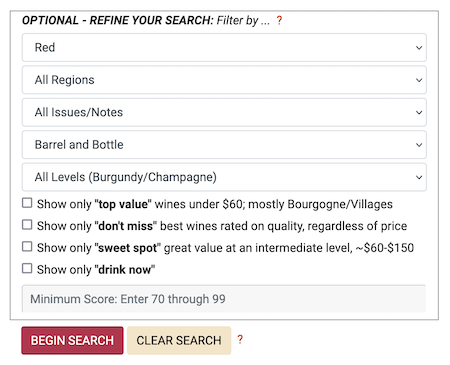This screenshot has width=450, height=365.
Task: Click the chevron arrow on the Red dropdown
Action: click(419, 48)
